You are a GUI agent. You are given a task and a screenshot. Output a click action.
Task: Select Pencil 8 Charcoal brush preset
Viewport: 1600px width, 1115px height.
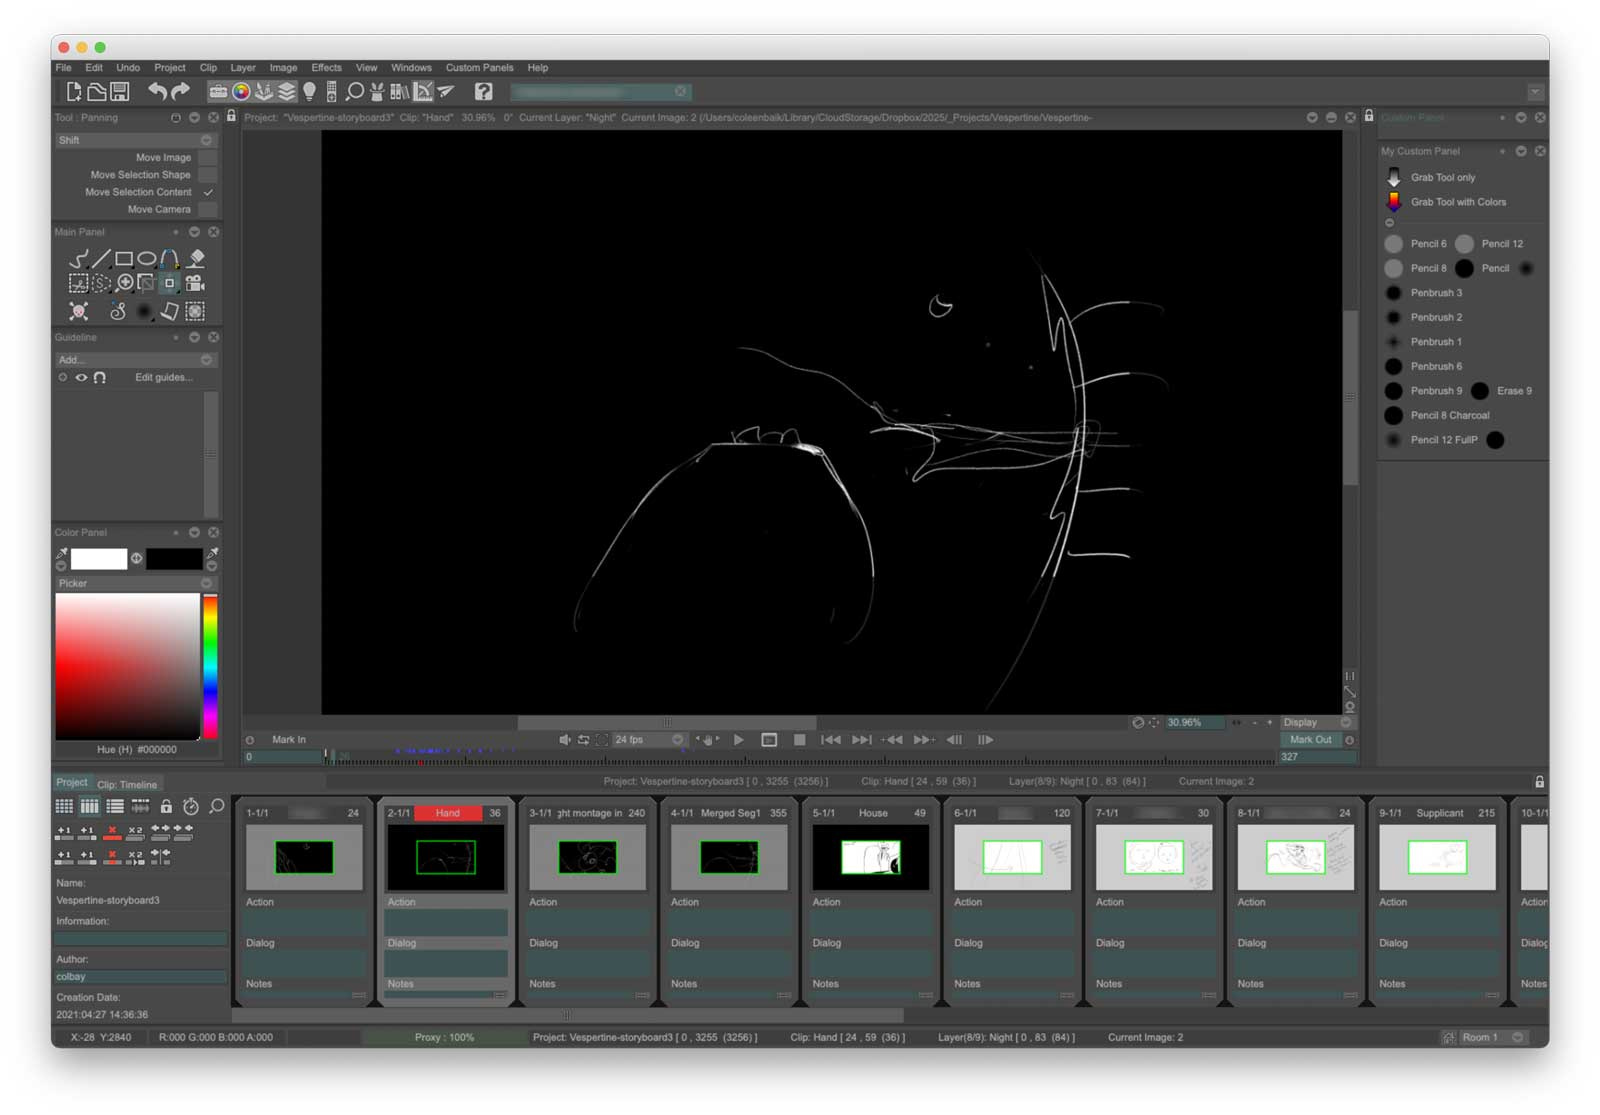pos(1438,416)
